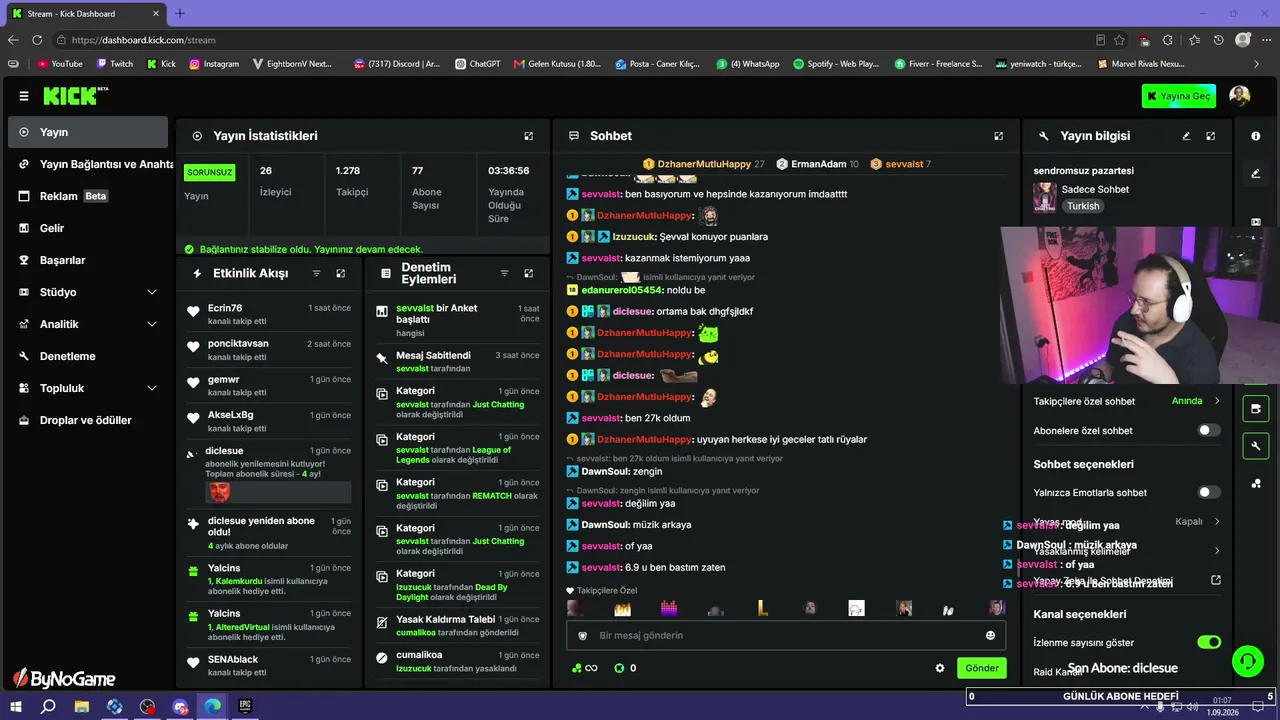This screenshot has width=1280, height=720.
Task: Click the Sadece Sohbet category thumbnail
Action: coord(1045,197)
